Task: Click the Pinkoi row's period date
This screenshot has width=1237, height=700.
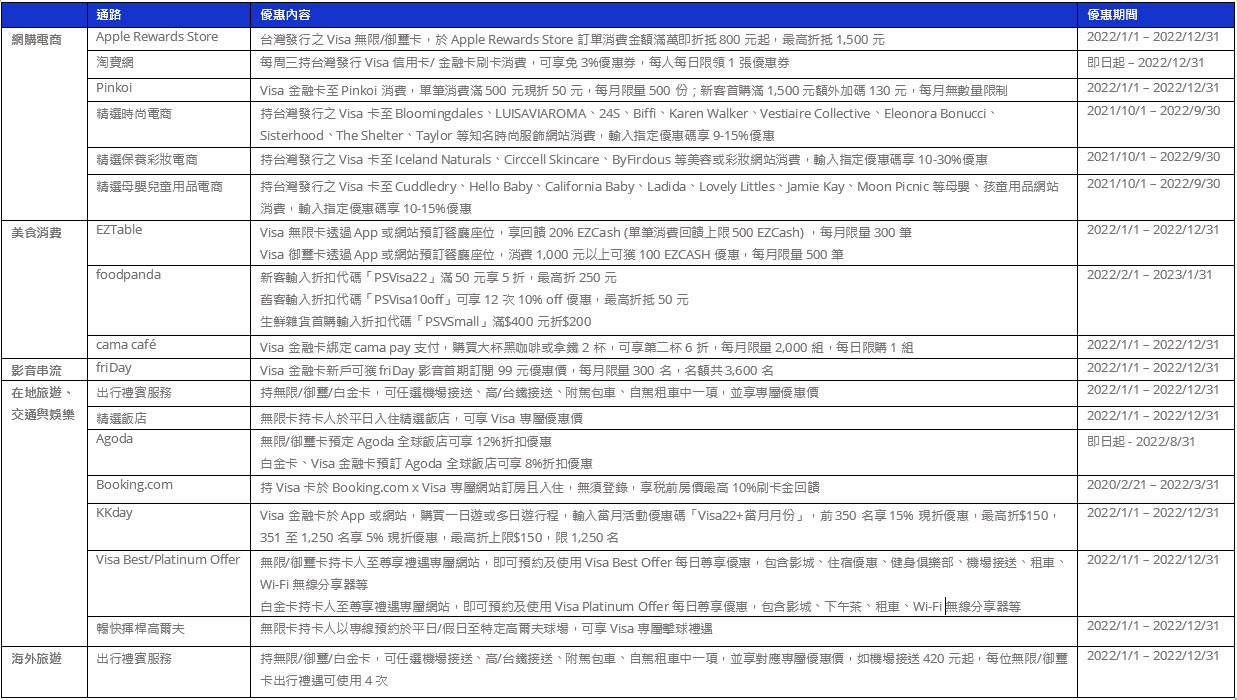Action: [1153, 87]
